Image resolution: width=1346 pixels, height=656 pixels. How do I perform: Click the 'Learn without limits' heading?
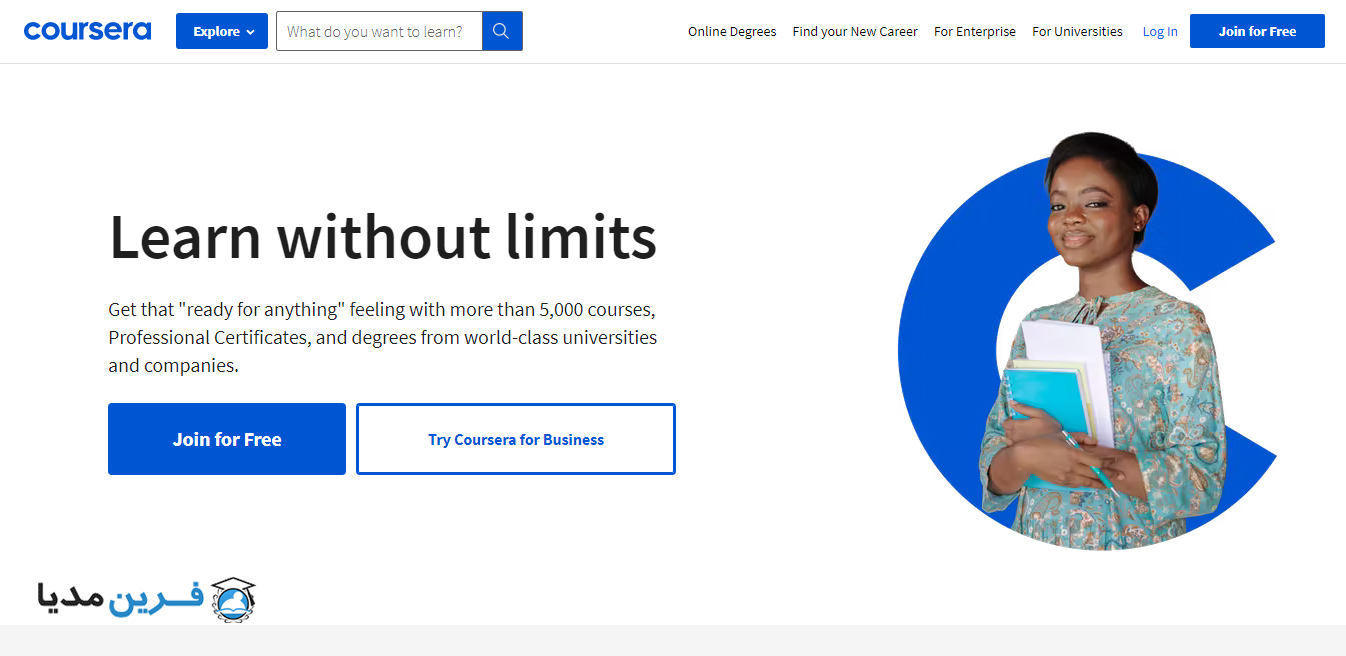point(383,237)
